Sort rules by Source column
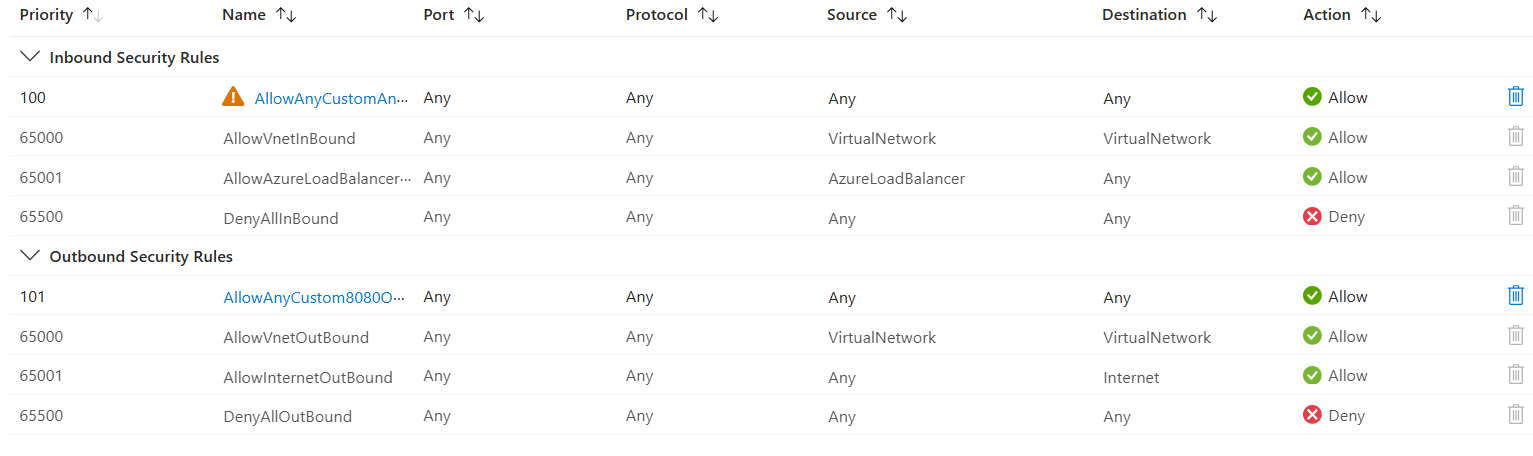The image size is (1533, 456). point(865,15)
